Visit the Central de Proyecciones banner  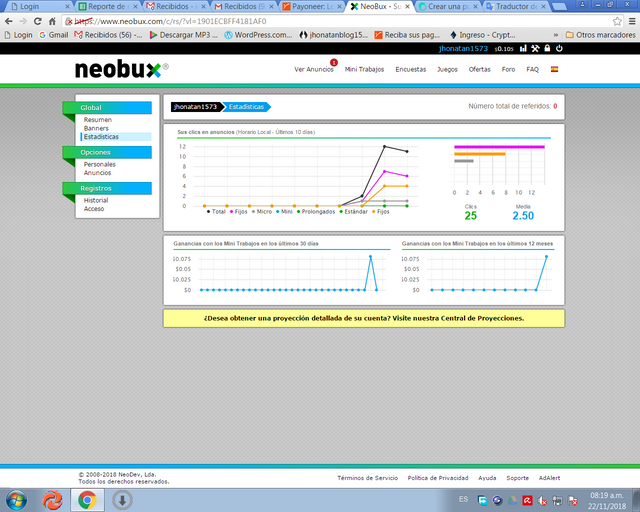pos(364,318)
